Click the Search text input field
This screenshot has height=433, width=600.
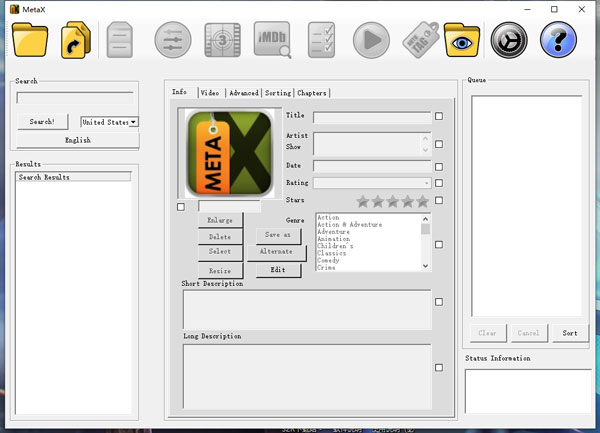coord(75,98)
